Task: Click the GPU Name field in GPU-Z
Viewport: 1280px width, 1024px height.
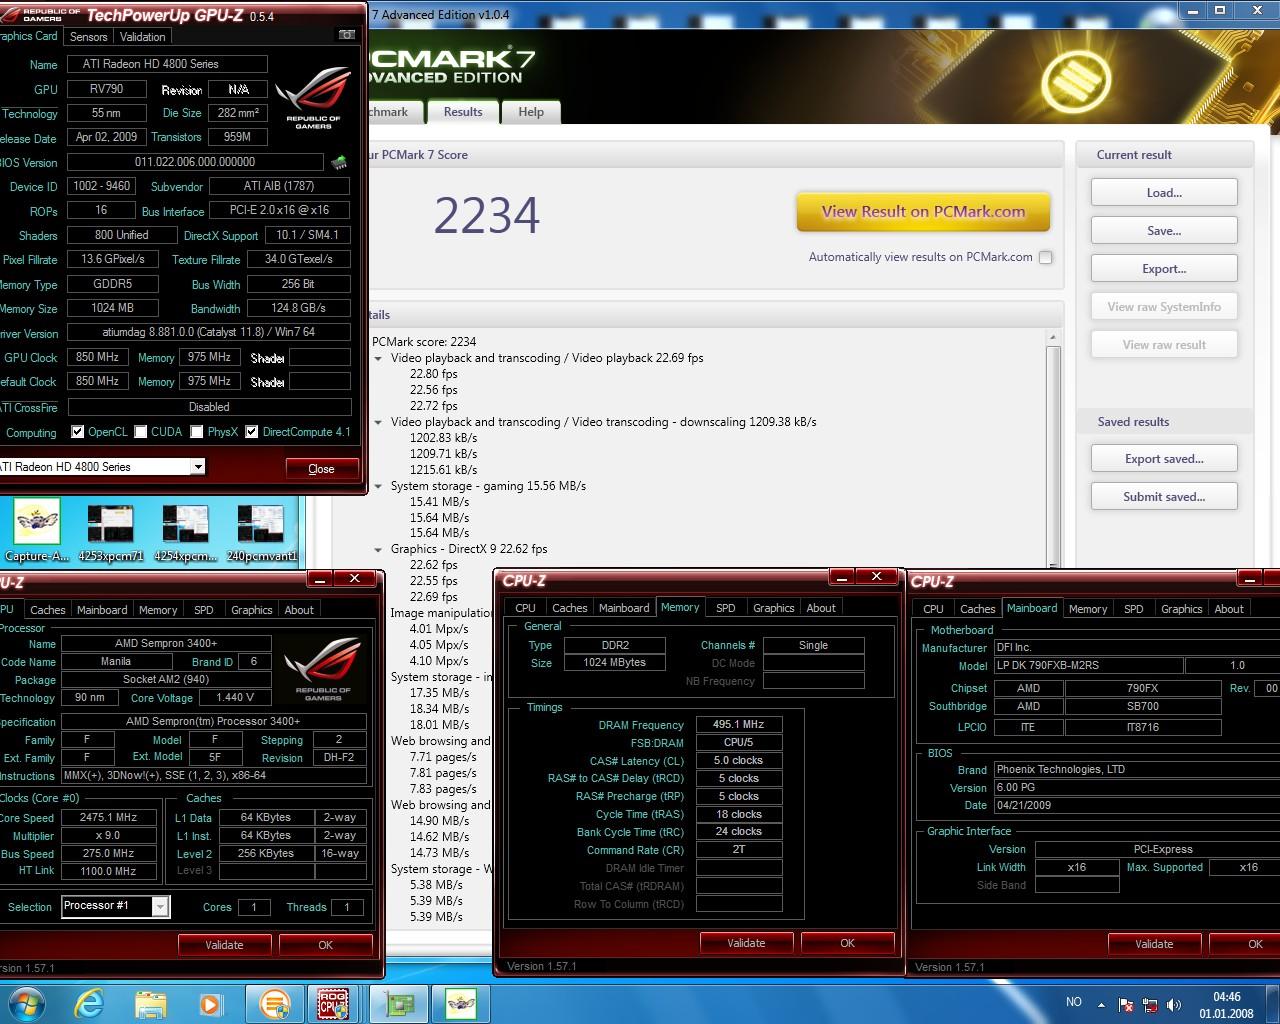Action: (x=167, y=64)
